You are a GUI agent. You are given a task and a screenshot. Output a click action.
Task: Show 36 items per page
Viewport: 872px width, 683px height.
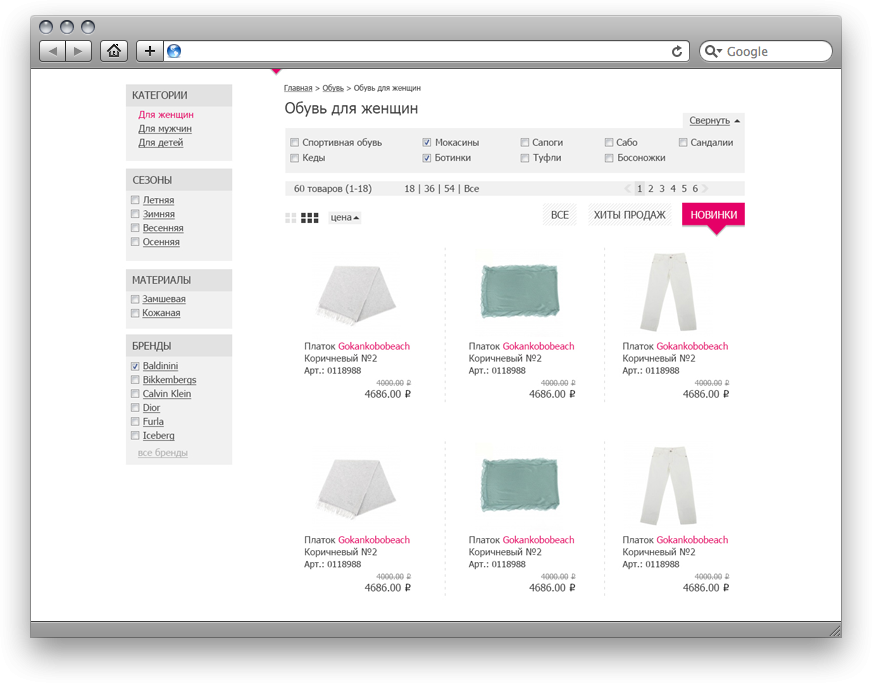coord(429,189)
